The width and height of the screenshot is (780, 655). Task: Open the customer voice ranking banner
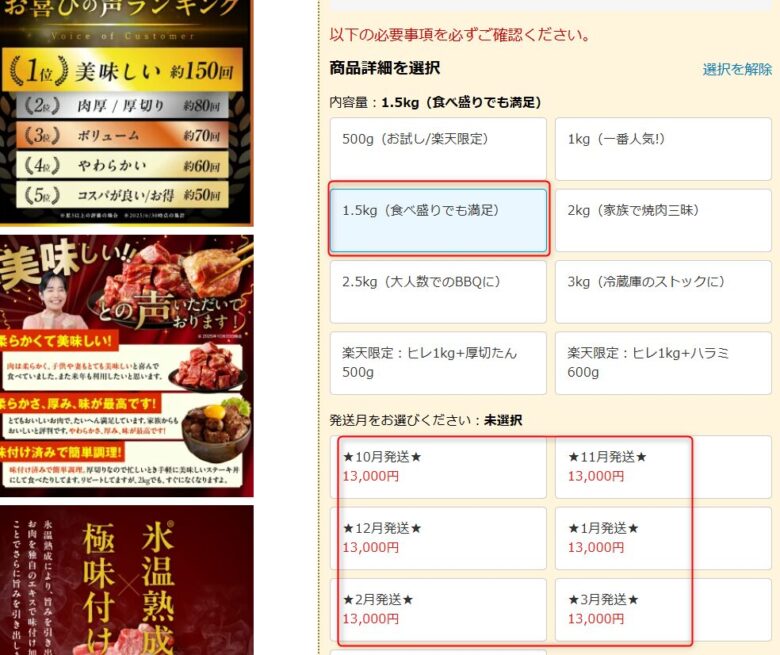click(126, 112)
